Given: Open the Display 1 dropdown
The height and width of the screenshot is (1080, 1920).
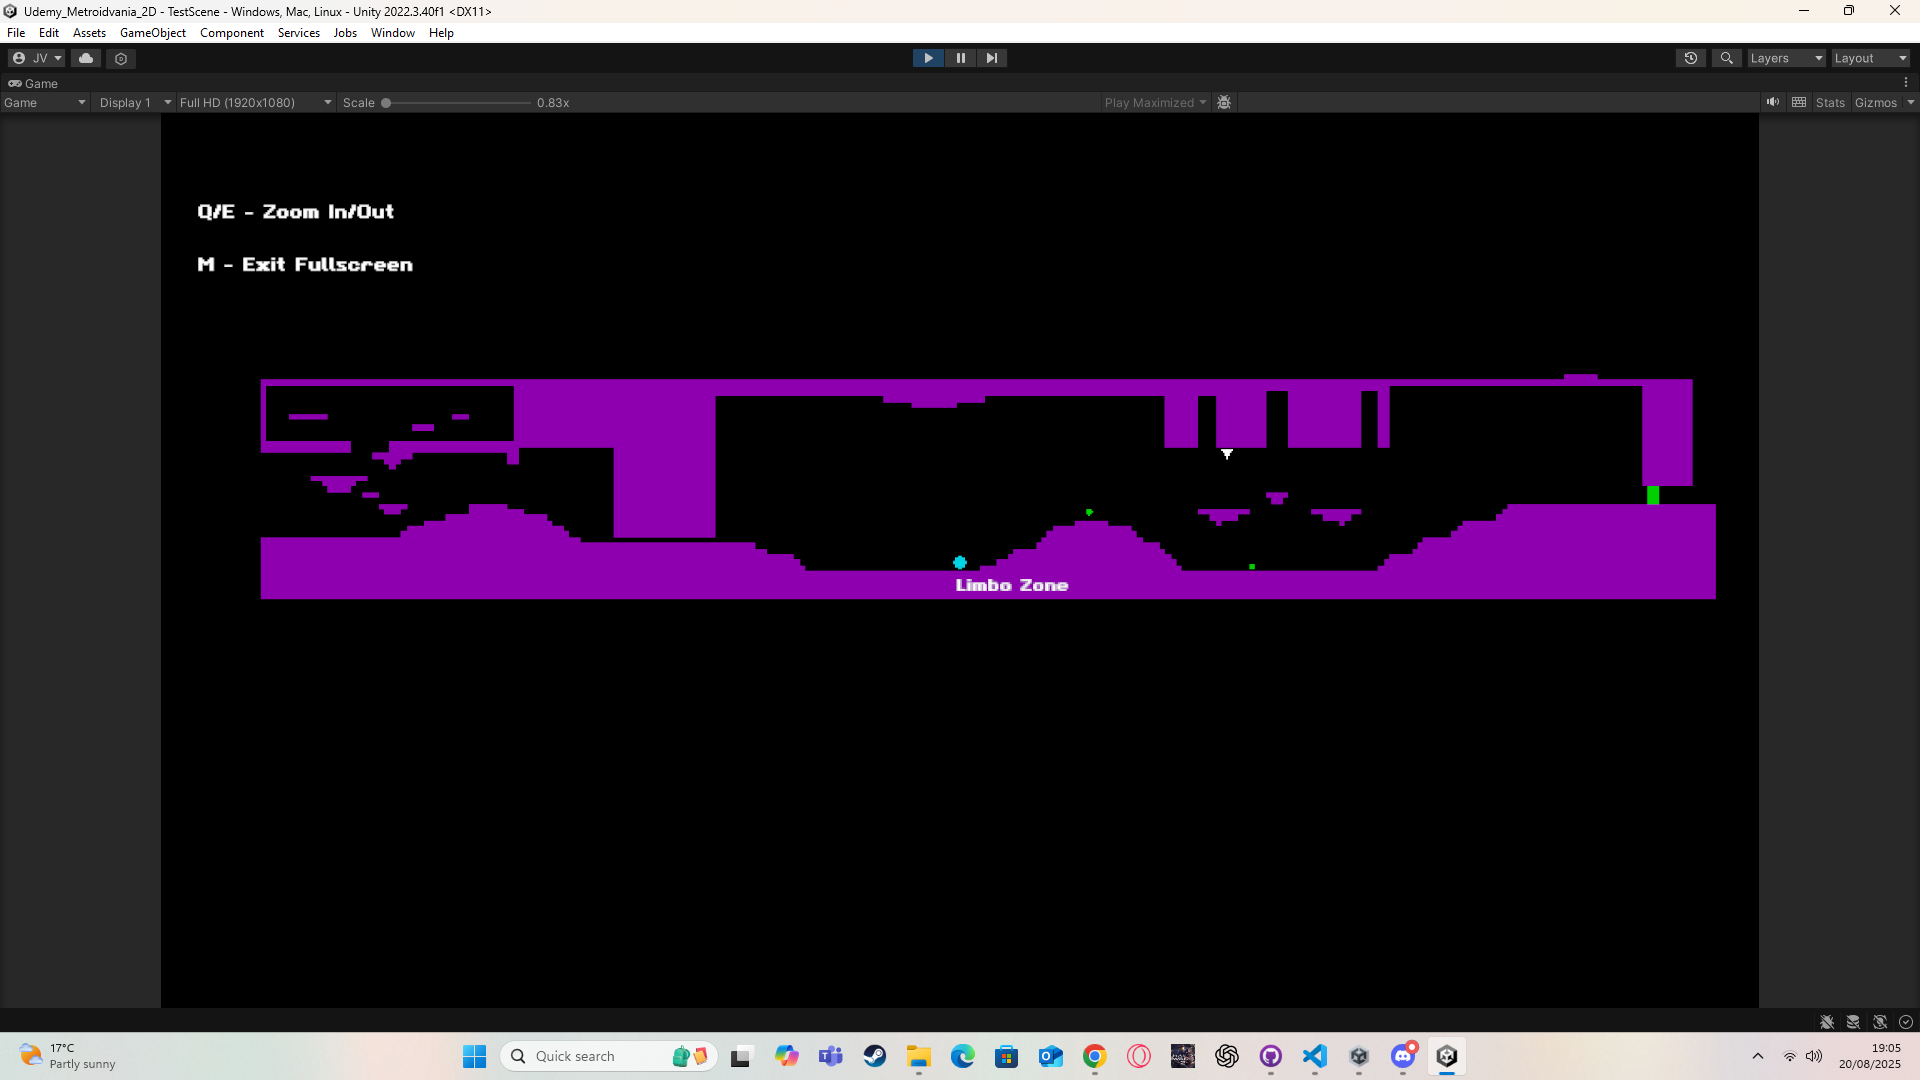Looking at the screenshot, I should 135,103.
